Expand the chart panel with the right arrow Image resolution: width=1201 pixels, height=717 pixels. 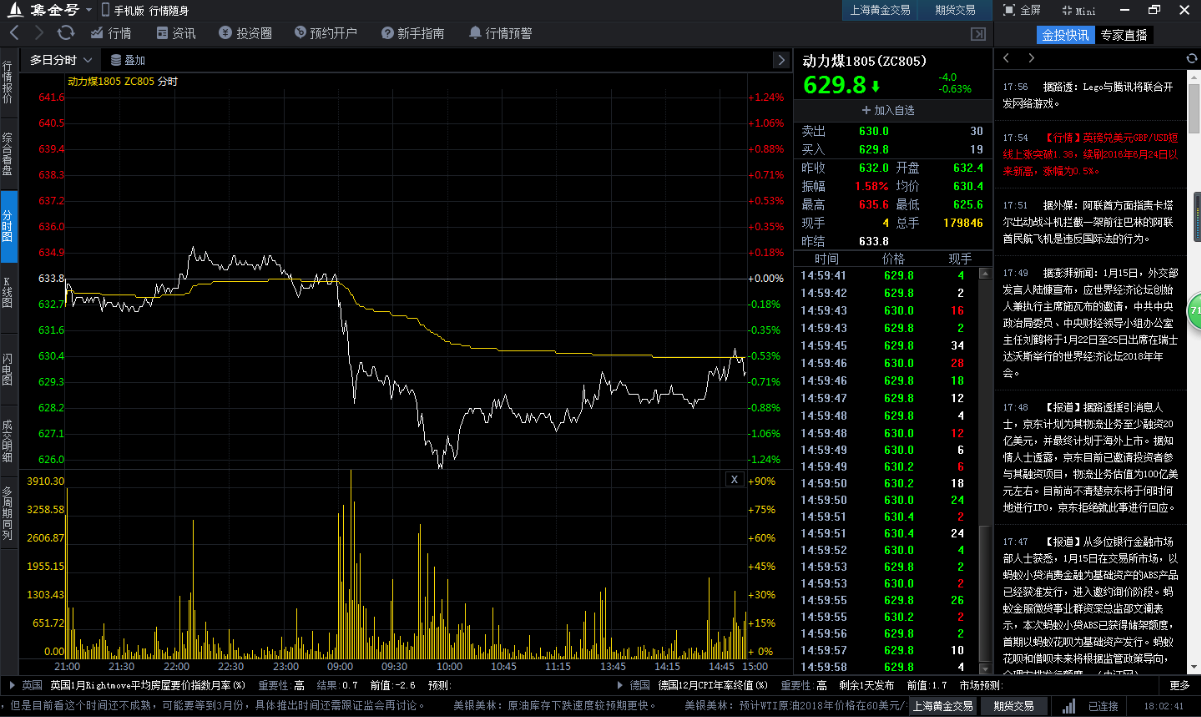pyautogui.click(x=781, y=59)
